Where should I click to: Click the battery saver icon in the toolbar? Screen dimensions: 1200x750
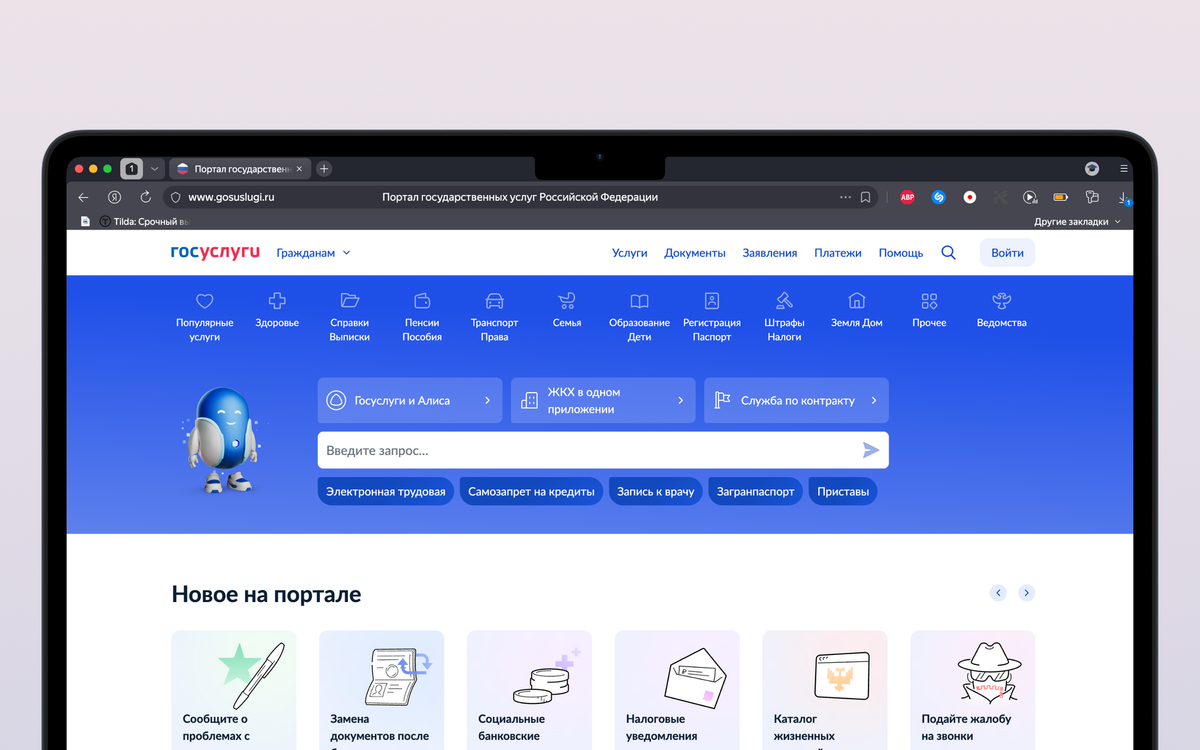pyautogui.click(x=1060, y=197)
